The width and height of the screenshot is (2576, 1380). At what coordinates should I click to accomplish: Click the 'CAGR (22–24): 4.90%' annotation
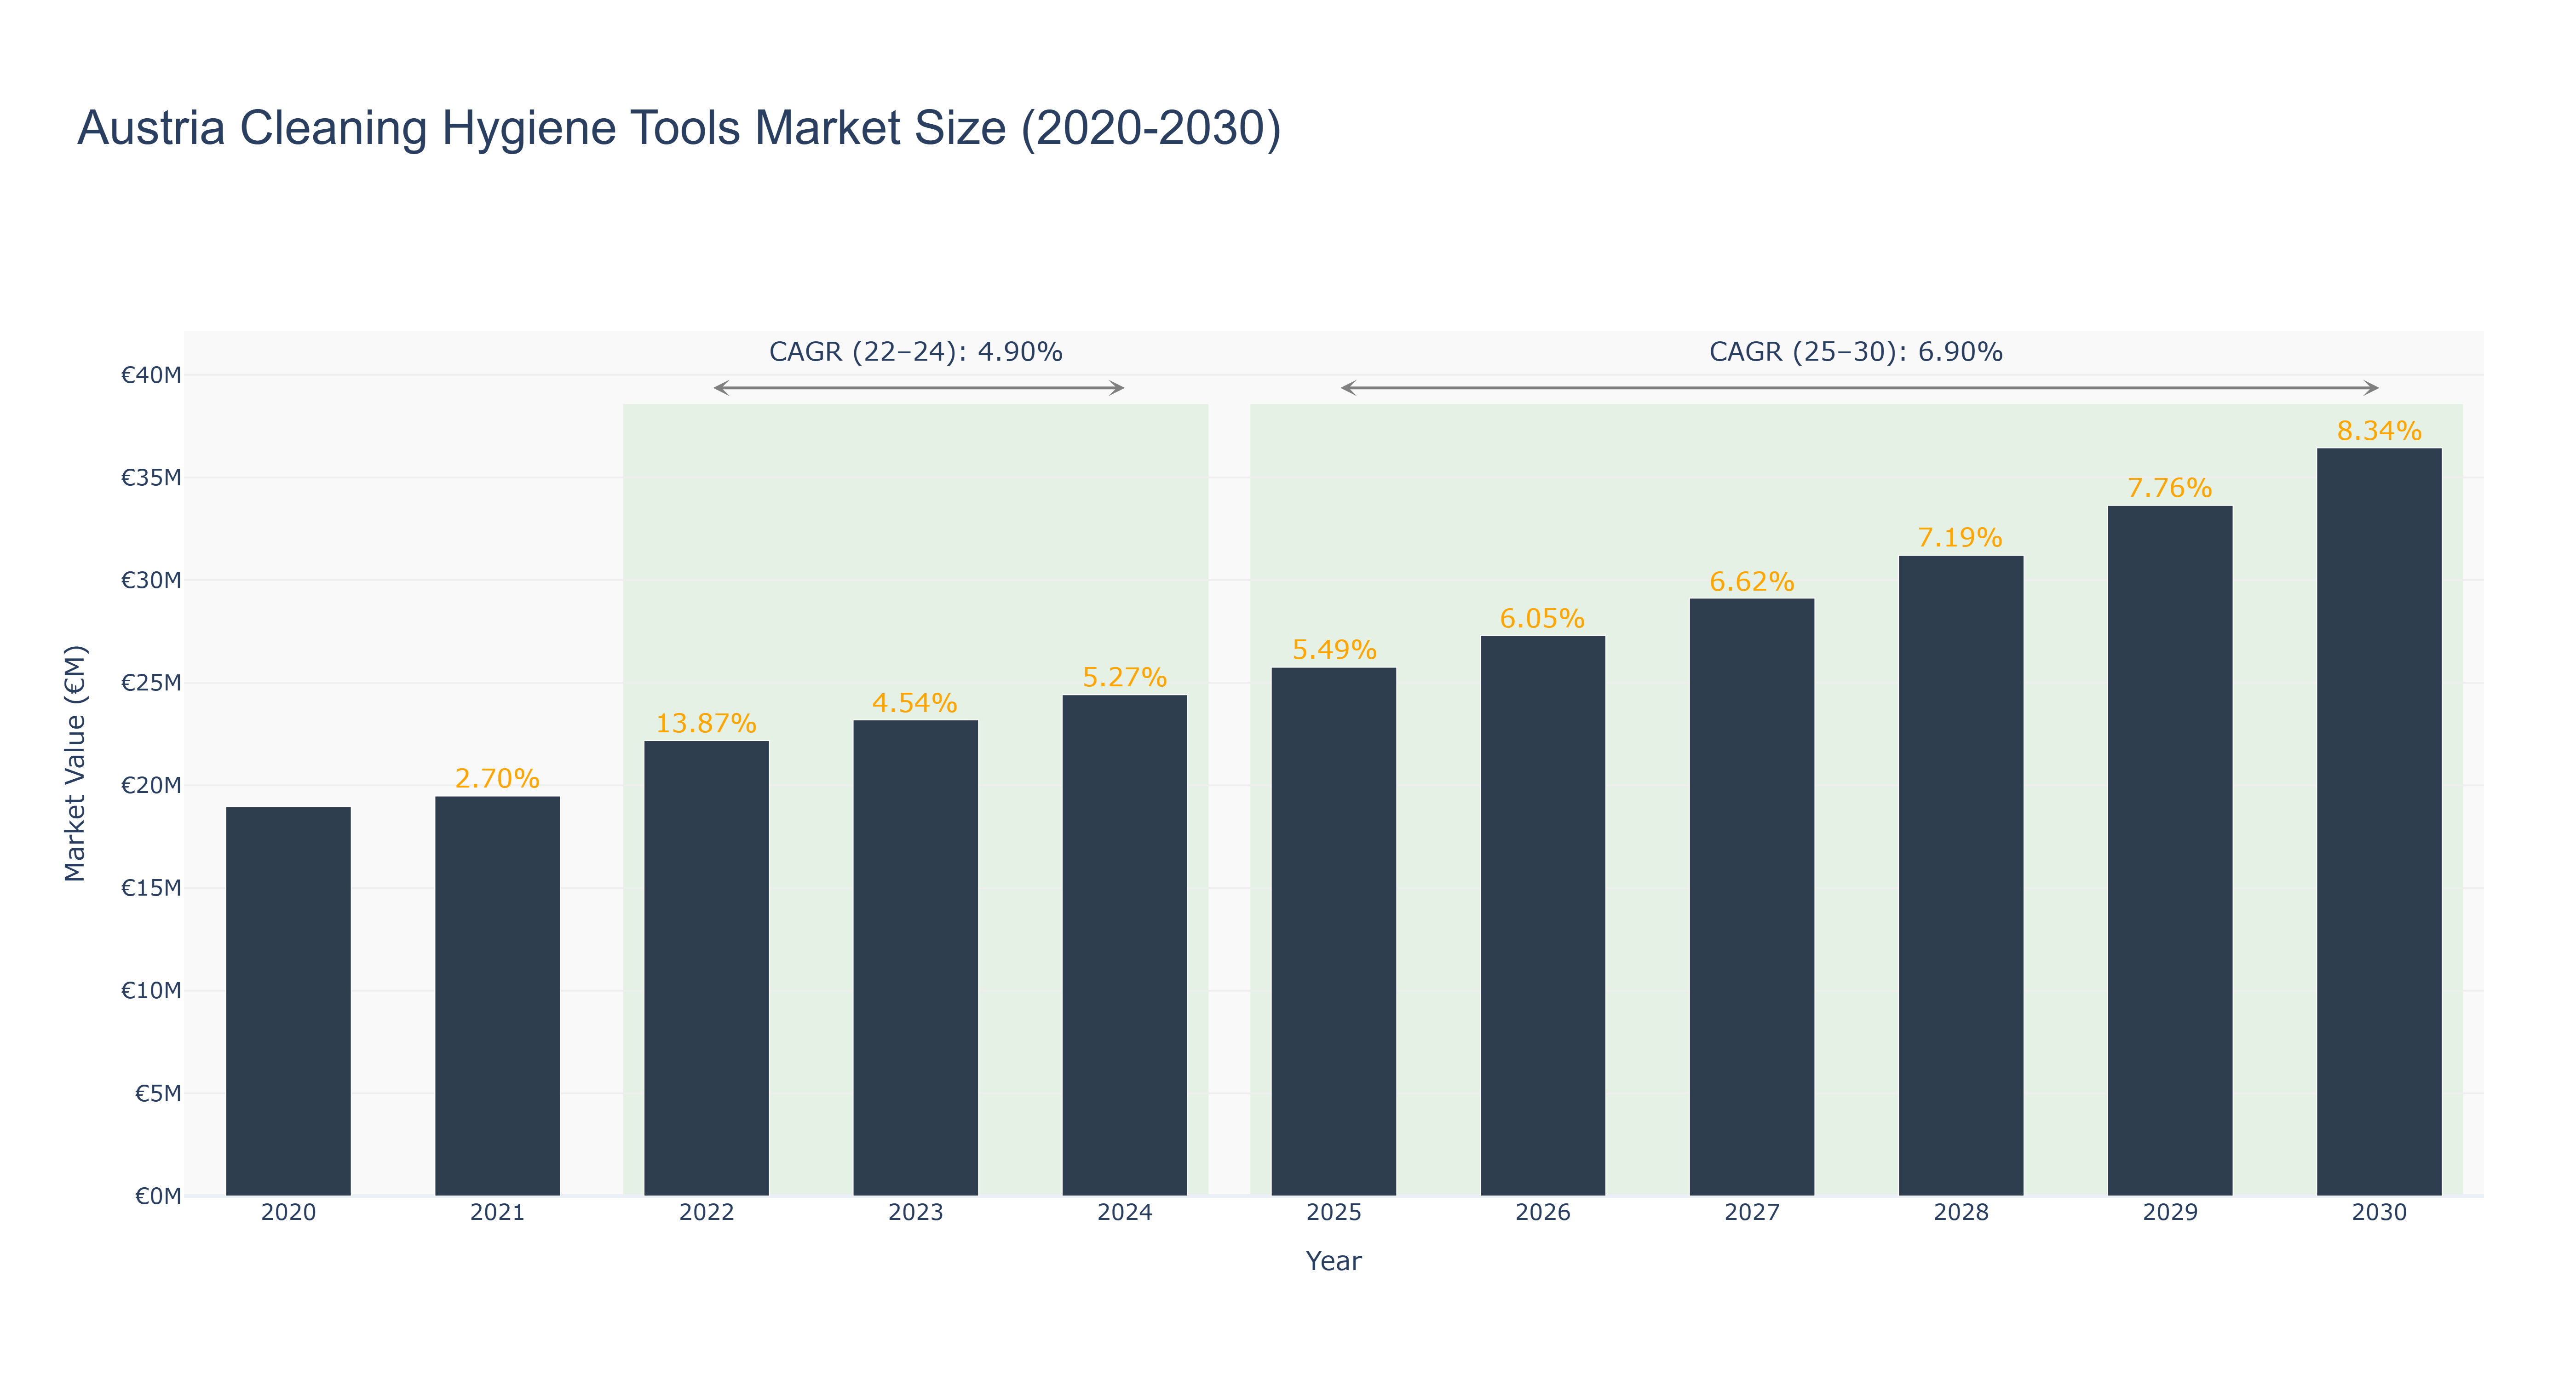point(915,352)
